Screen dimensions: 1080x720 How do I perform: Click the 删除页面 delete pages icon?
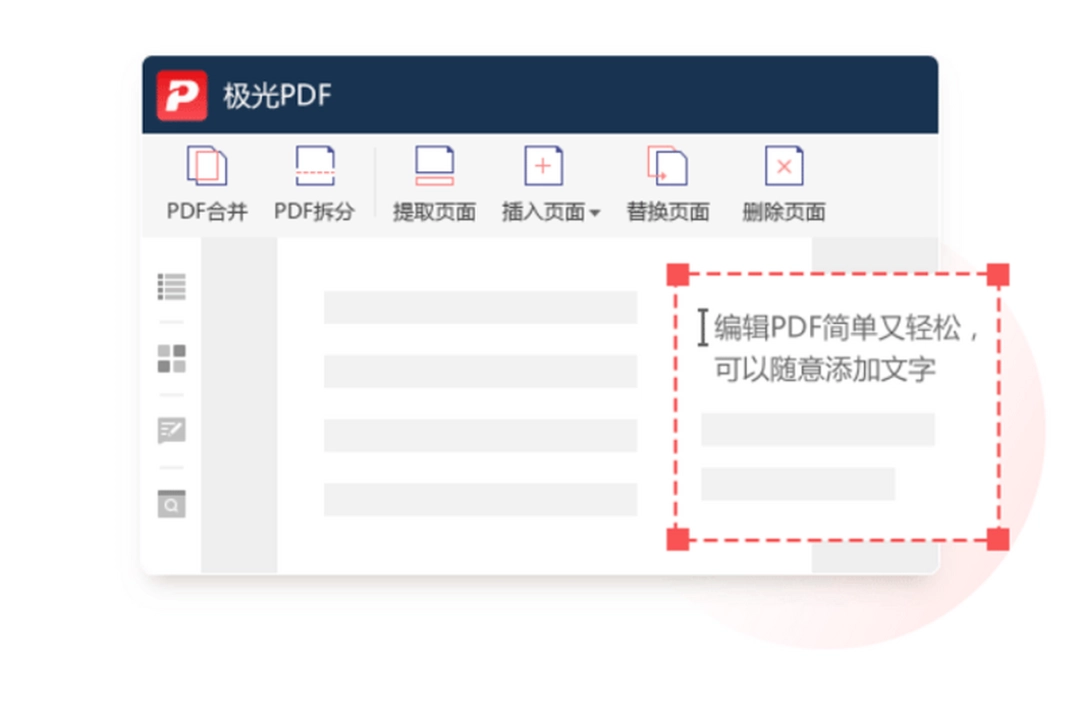tap(783, 165)
